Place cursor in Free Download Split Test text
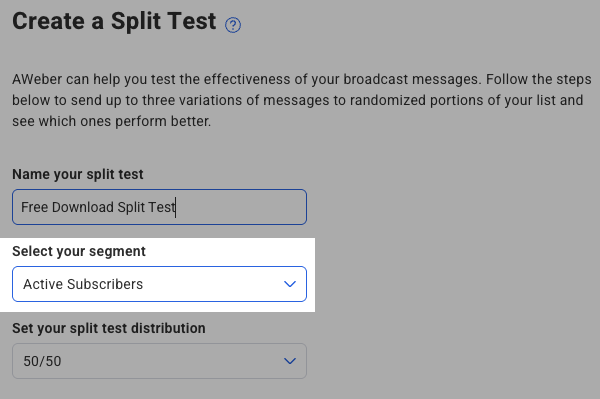 click(x=98, y=207)
